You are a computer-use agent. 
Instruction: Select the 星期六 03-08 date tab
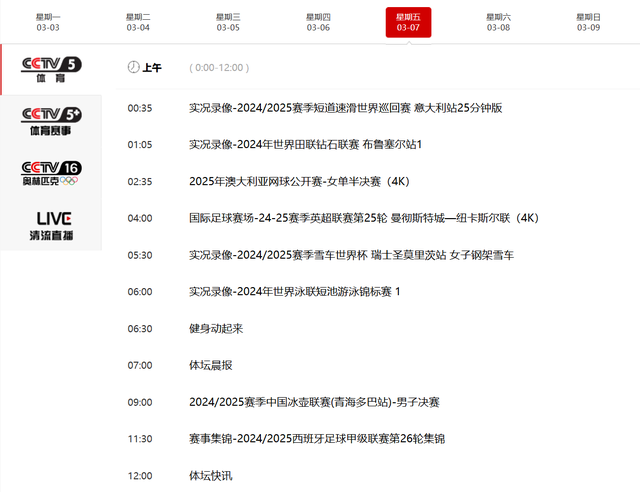[x=498, y=22]
